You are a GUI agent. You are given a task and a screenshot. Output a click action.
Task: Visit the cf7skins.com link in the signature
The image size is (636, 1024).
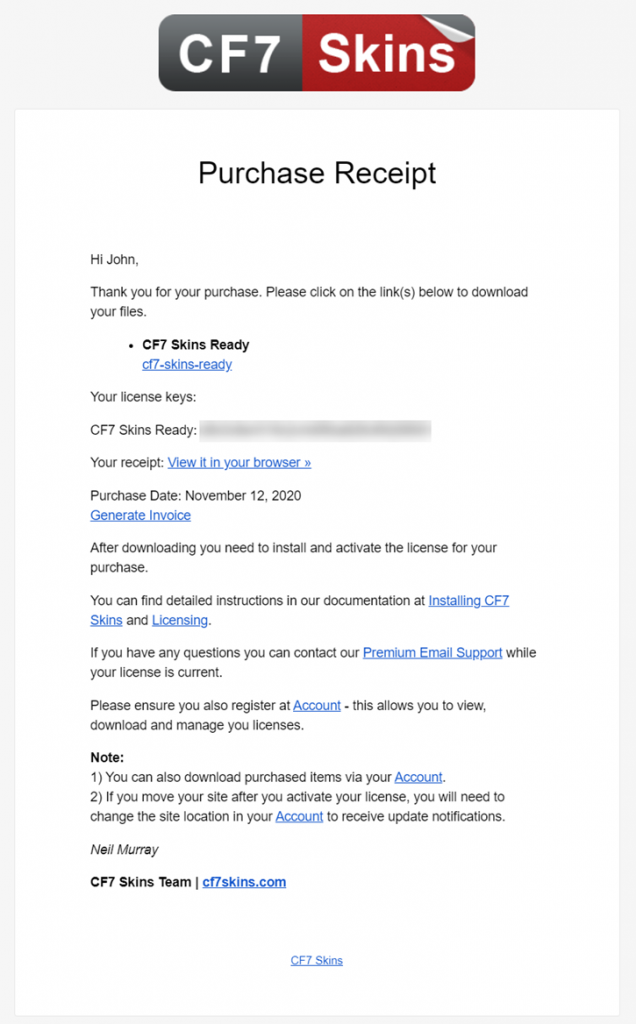pyautogui.click(x=244, y=882)
